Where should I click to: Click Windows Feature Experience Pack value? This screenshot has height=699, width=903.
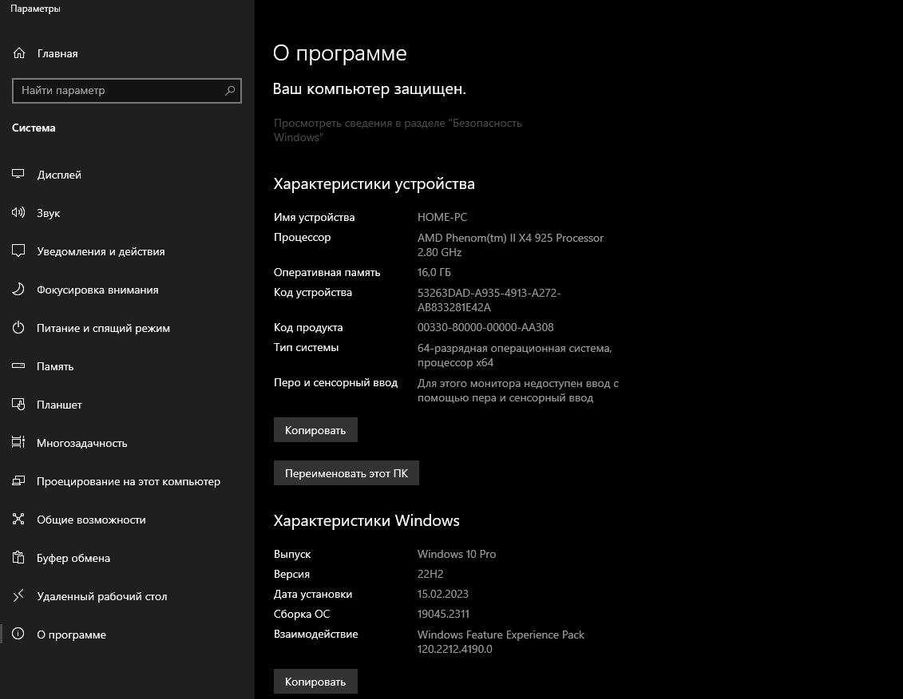coord(500,641)
